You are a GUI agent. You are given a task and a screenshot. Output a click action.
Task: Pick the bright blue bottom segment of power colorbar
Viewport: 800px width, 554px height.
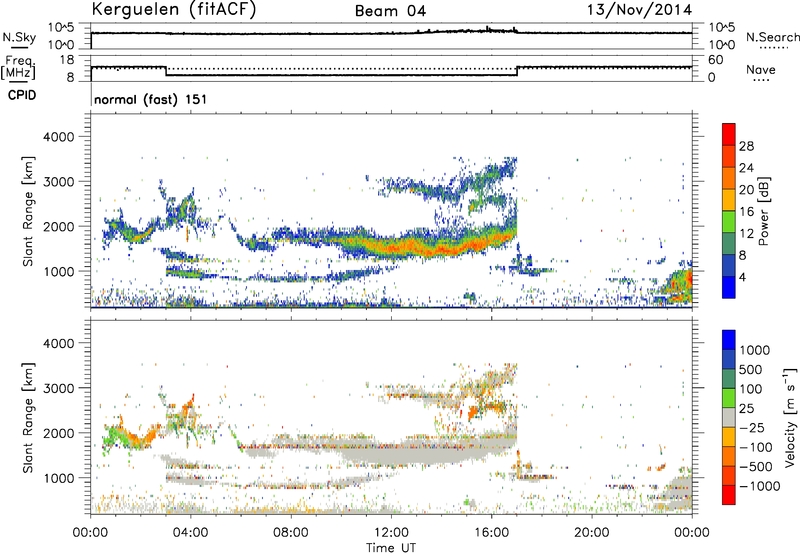click(x=729, y=288)
